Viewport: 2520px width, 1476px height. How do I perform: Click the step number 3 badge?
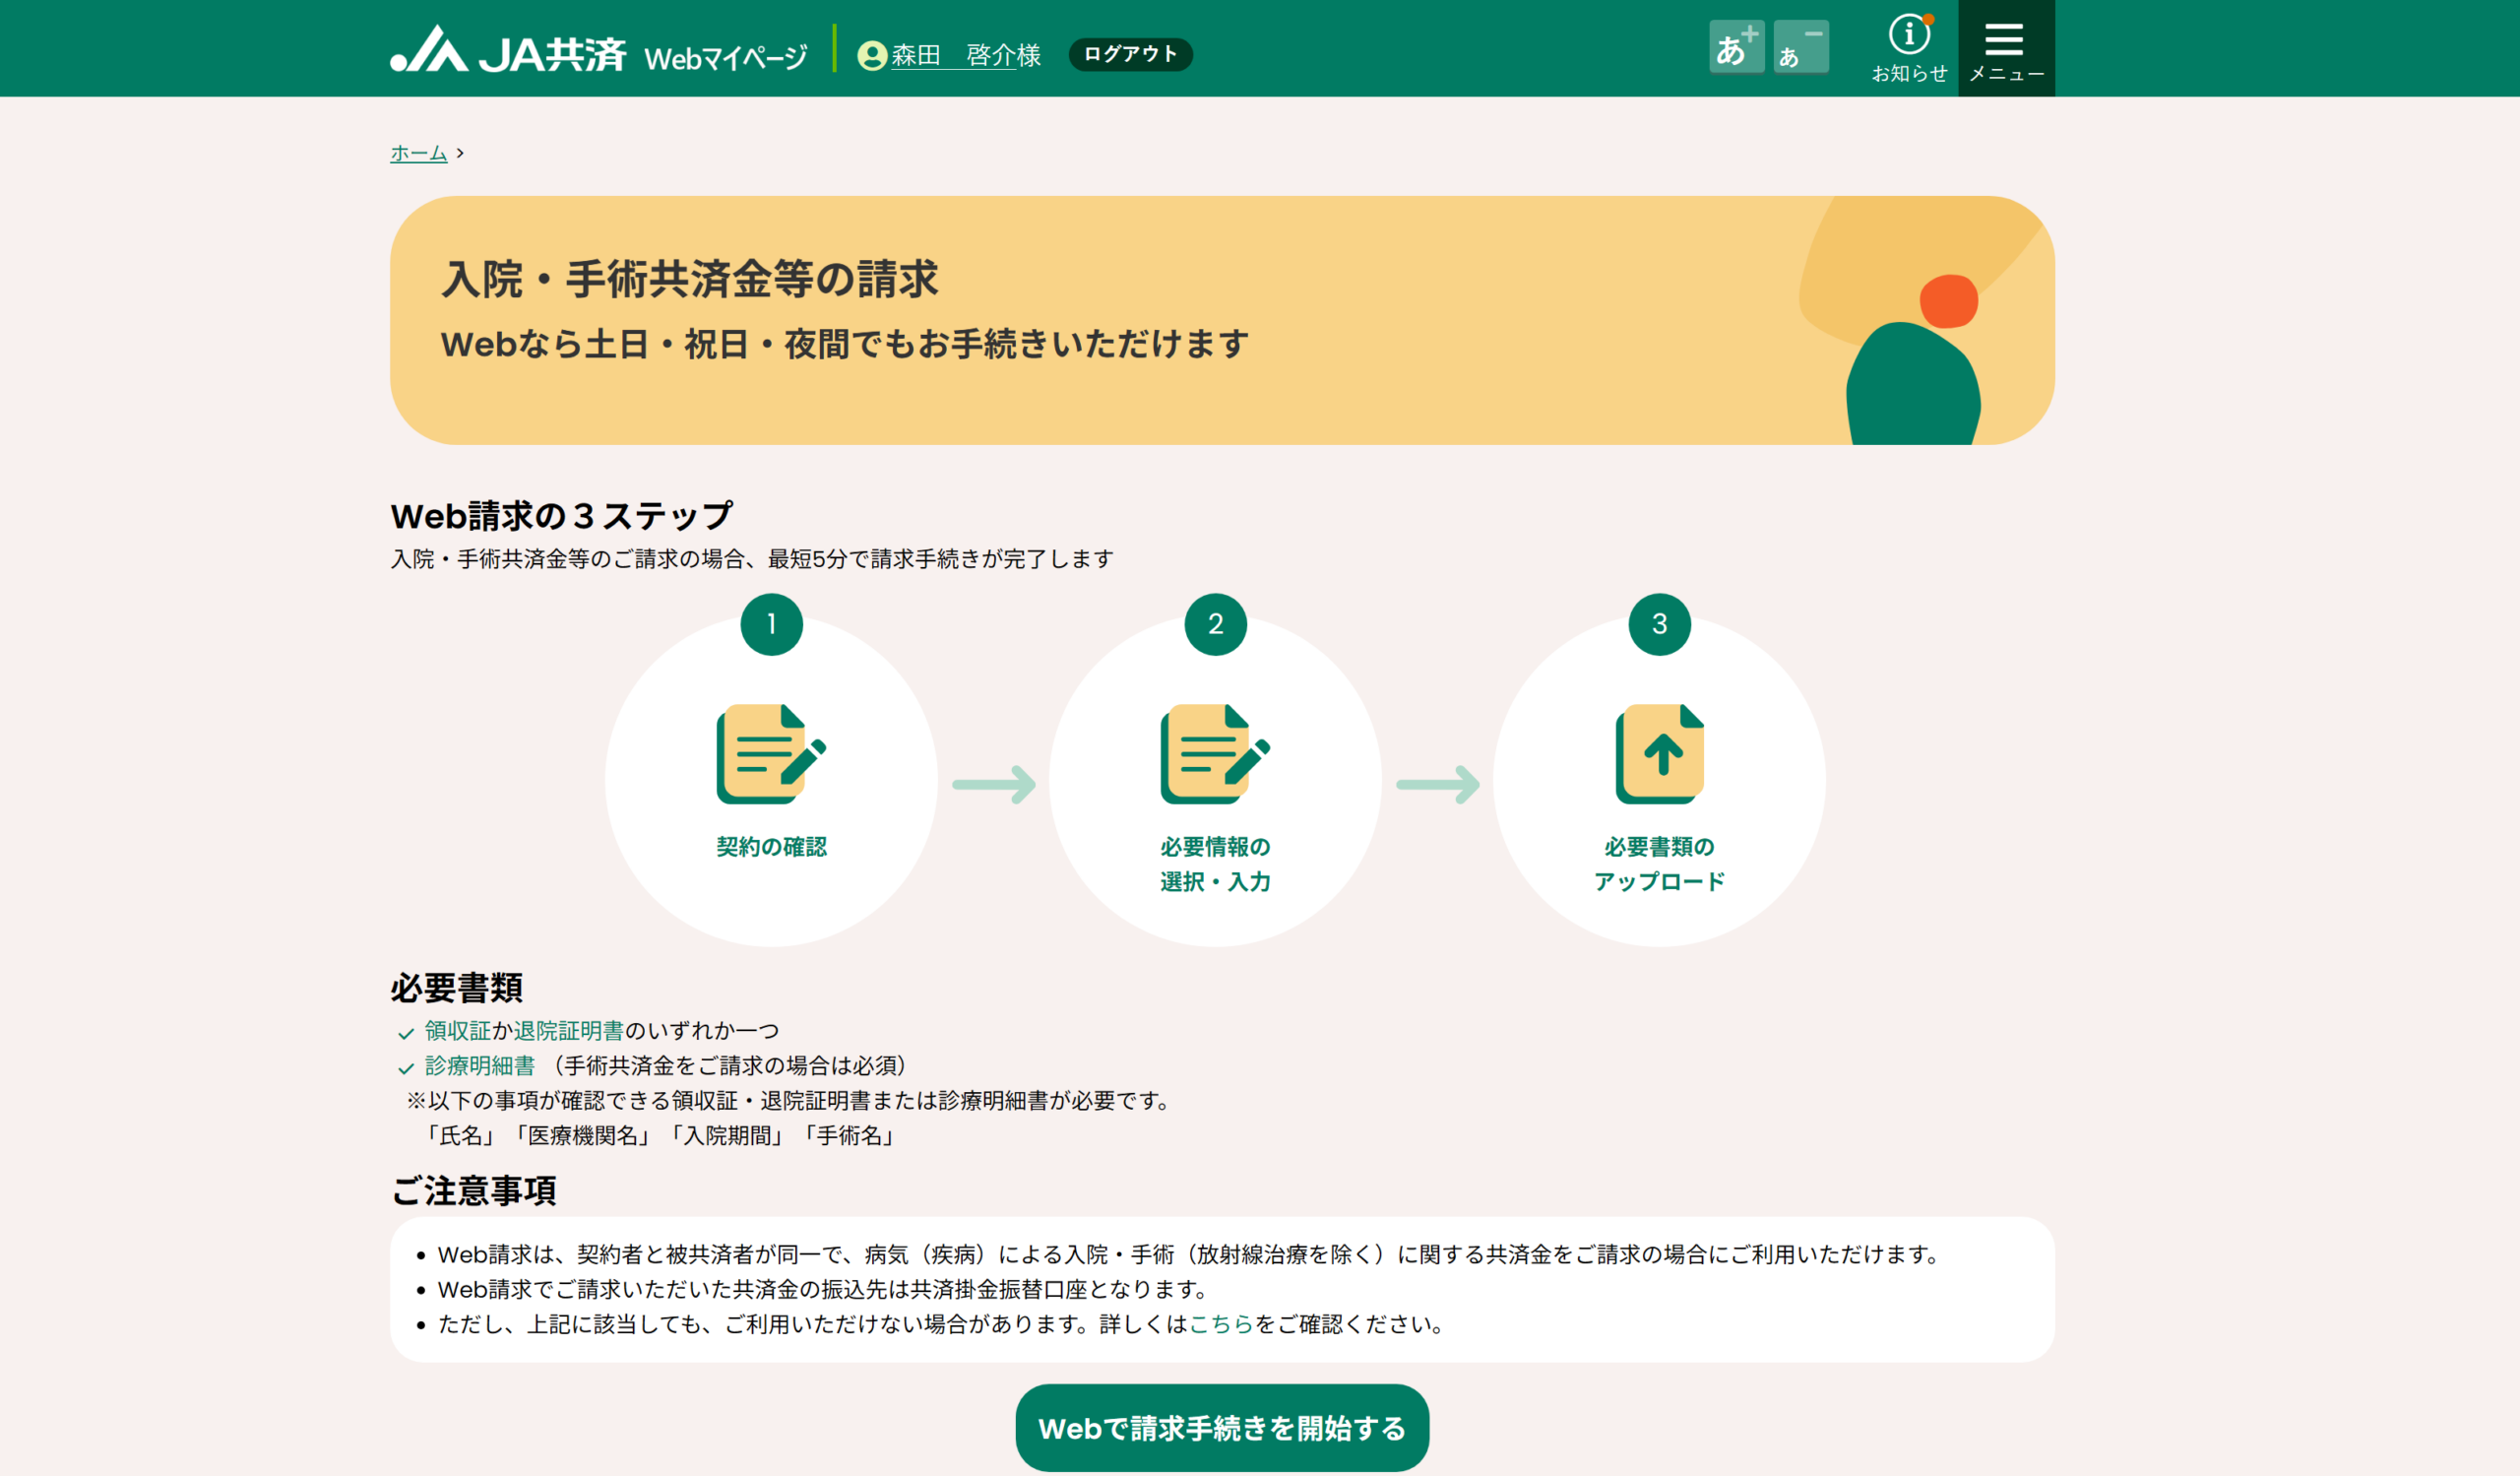point(1659,624)
